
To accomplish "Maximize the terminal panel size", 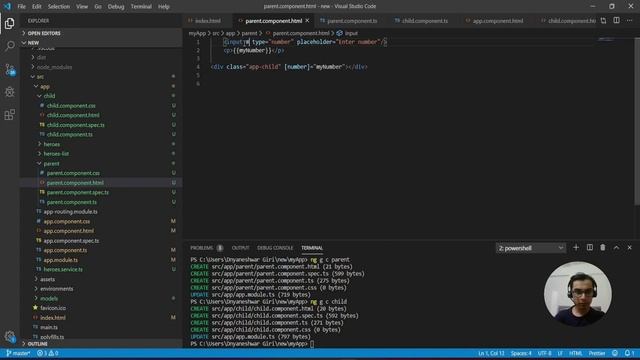I will click(616, 248).
